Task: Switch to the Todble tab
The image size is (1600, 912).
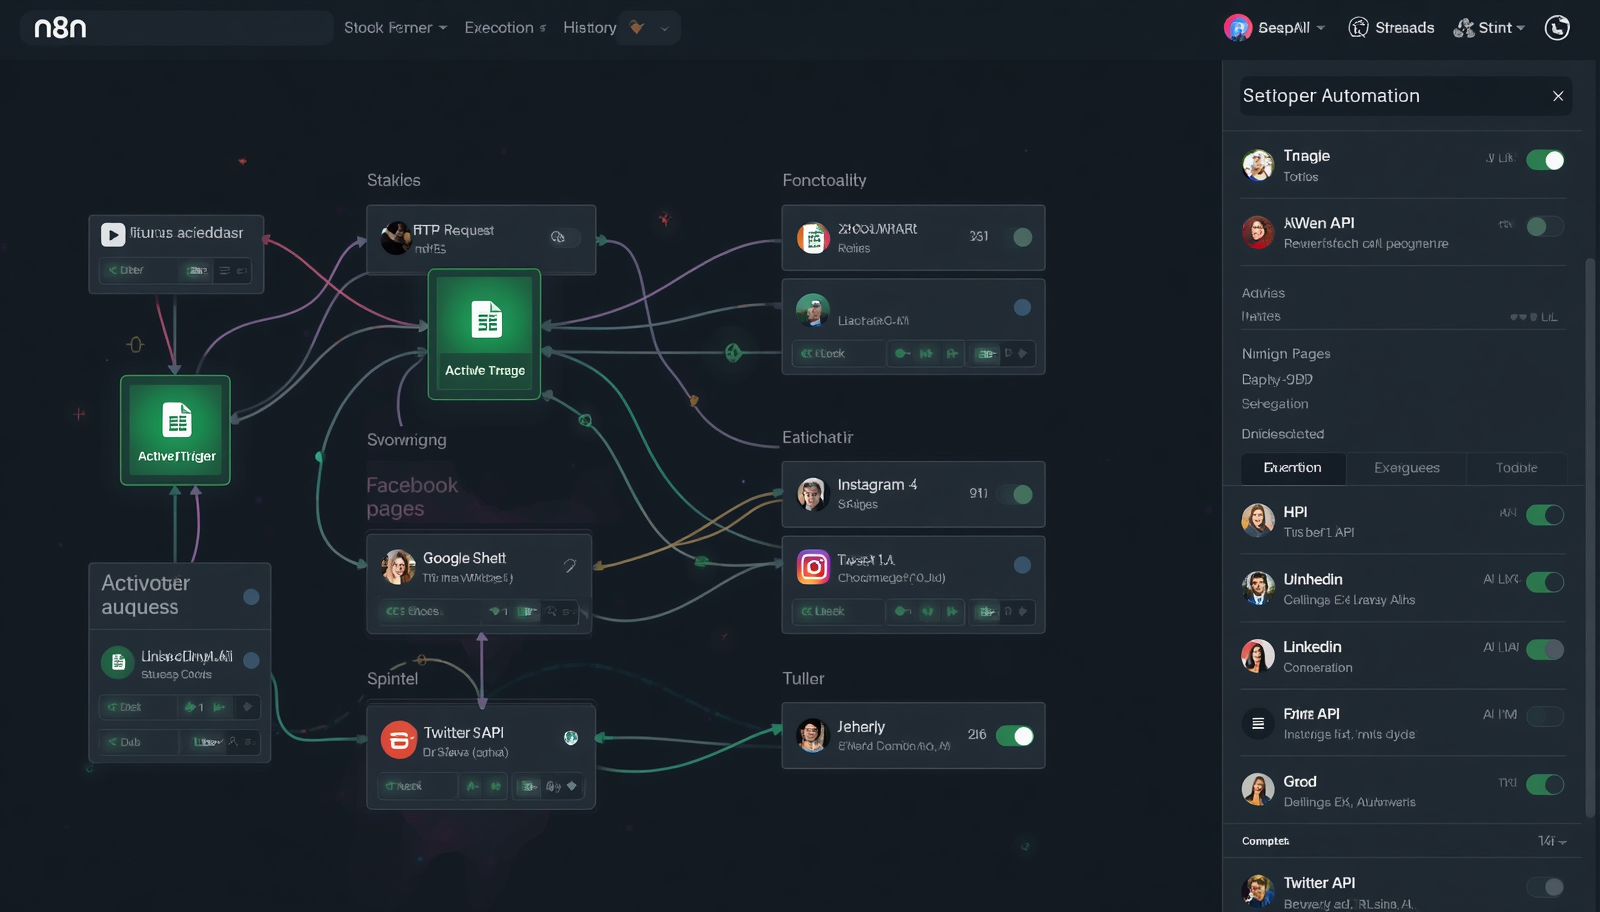Action: point(1516,468)
